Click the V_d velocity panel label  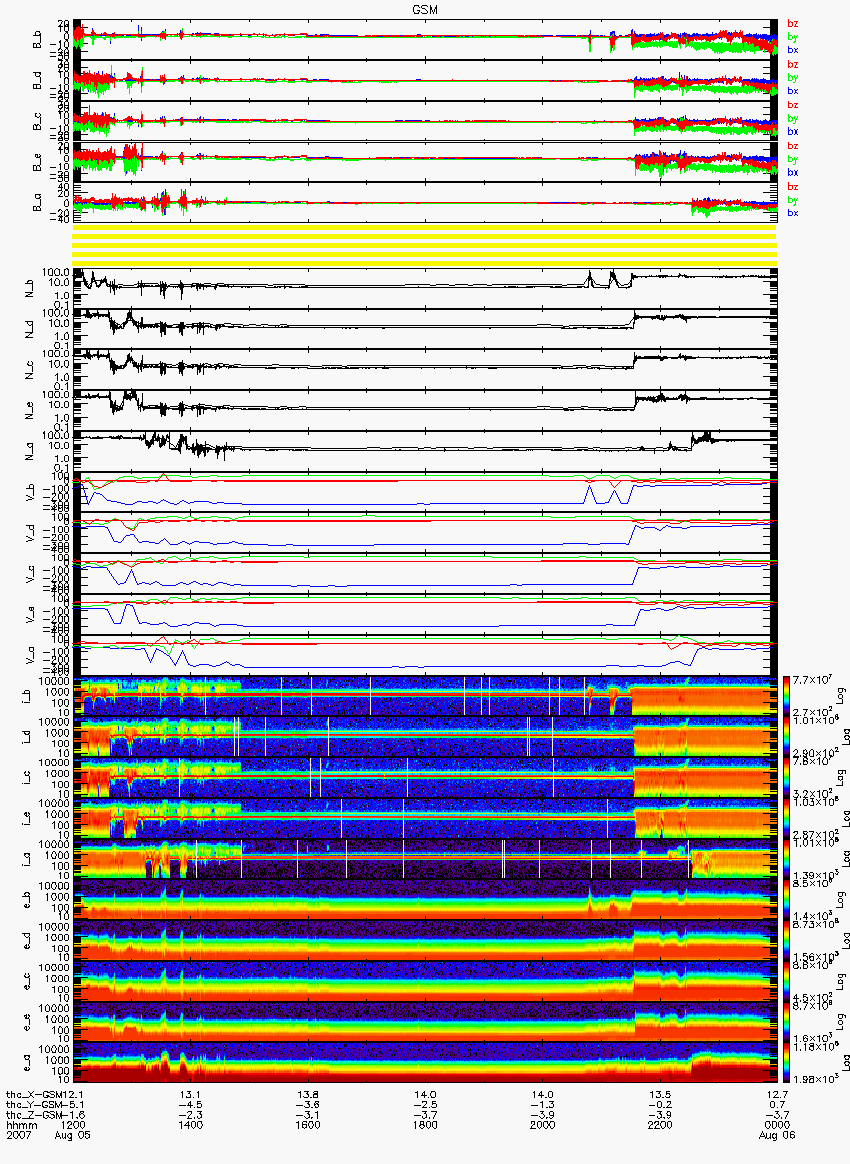point(31,533)
